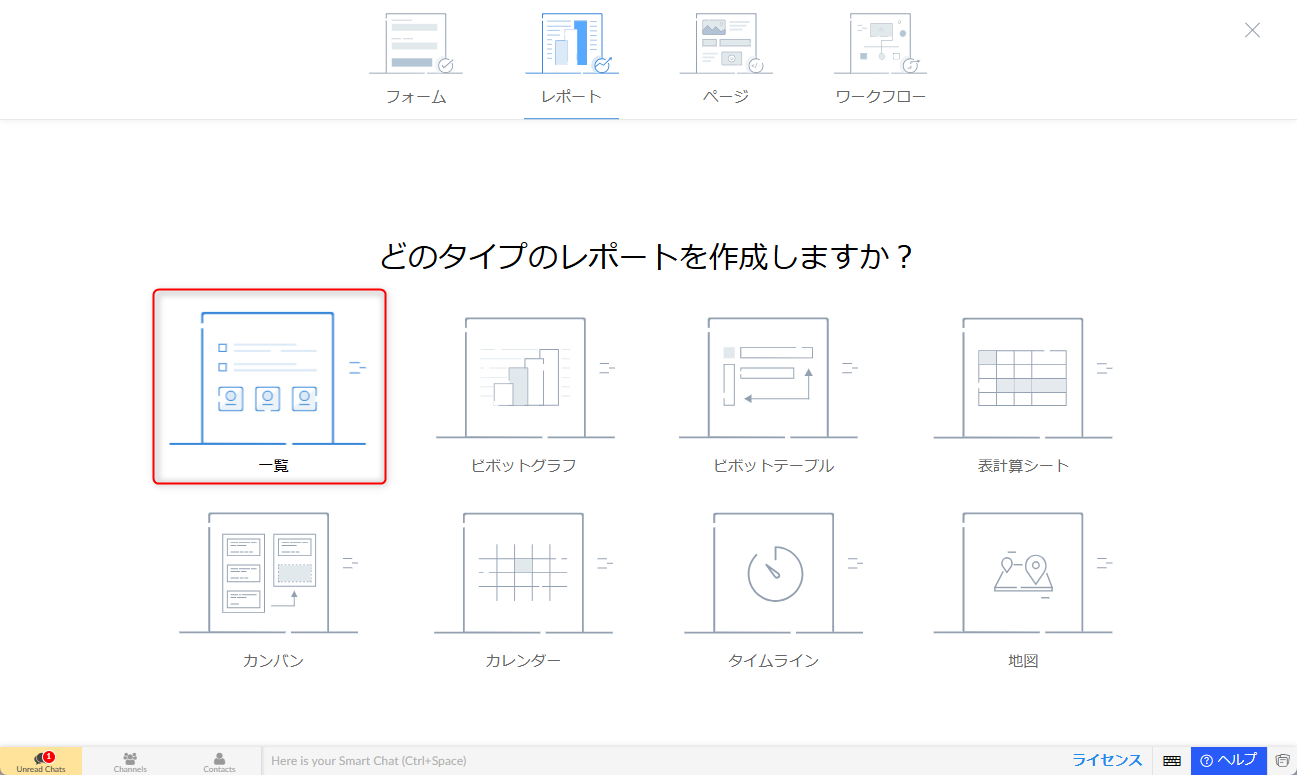
Task: Click the ヘルプ help button
Action: click(1228, 760)
